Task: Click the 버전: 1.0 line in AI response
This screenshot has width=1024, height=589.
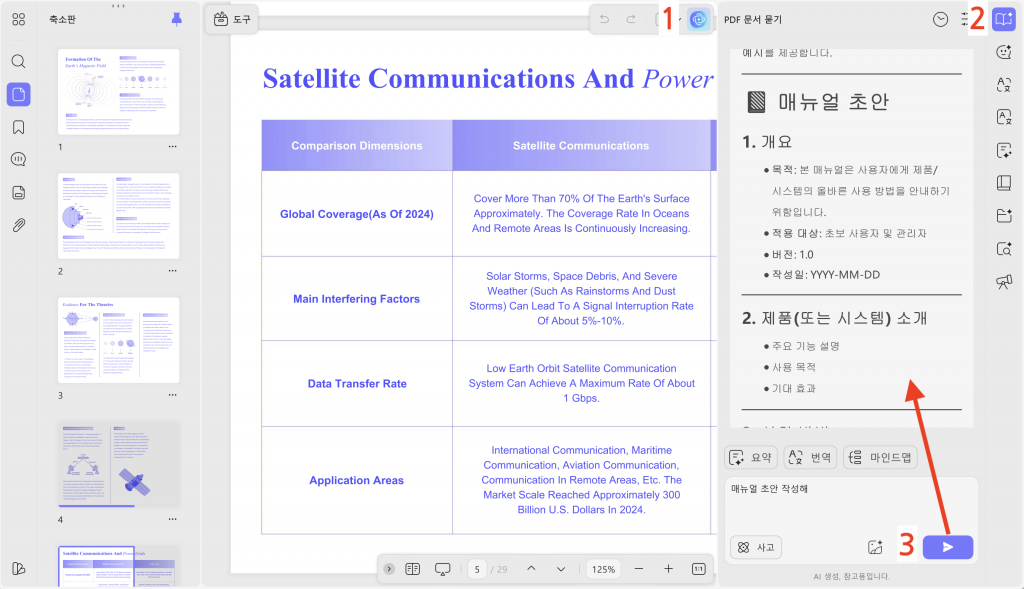Action: (792, 255)
